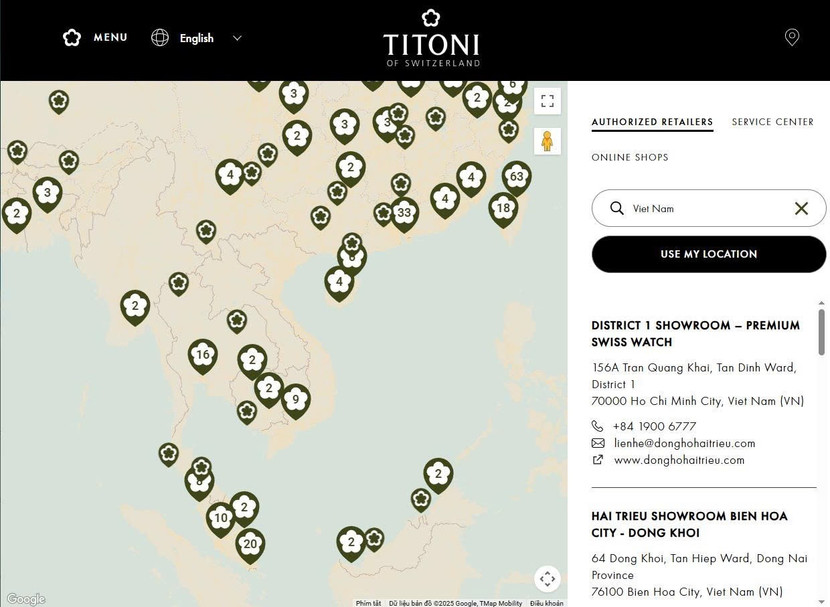Open the Online Shops tab
The width and height of the screenshot is (830, 607).
click(x=630, y=157)
